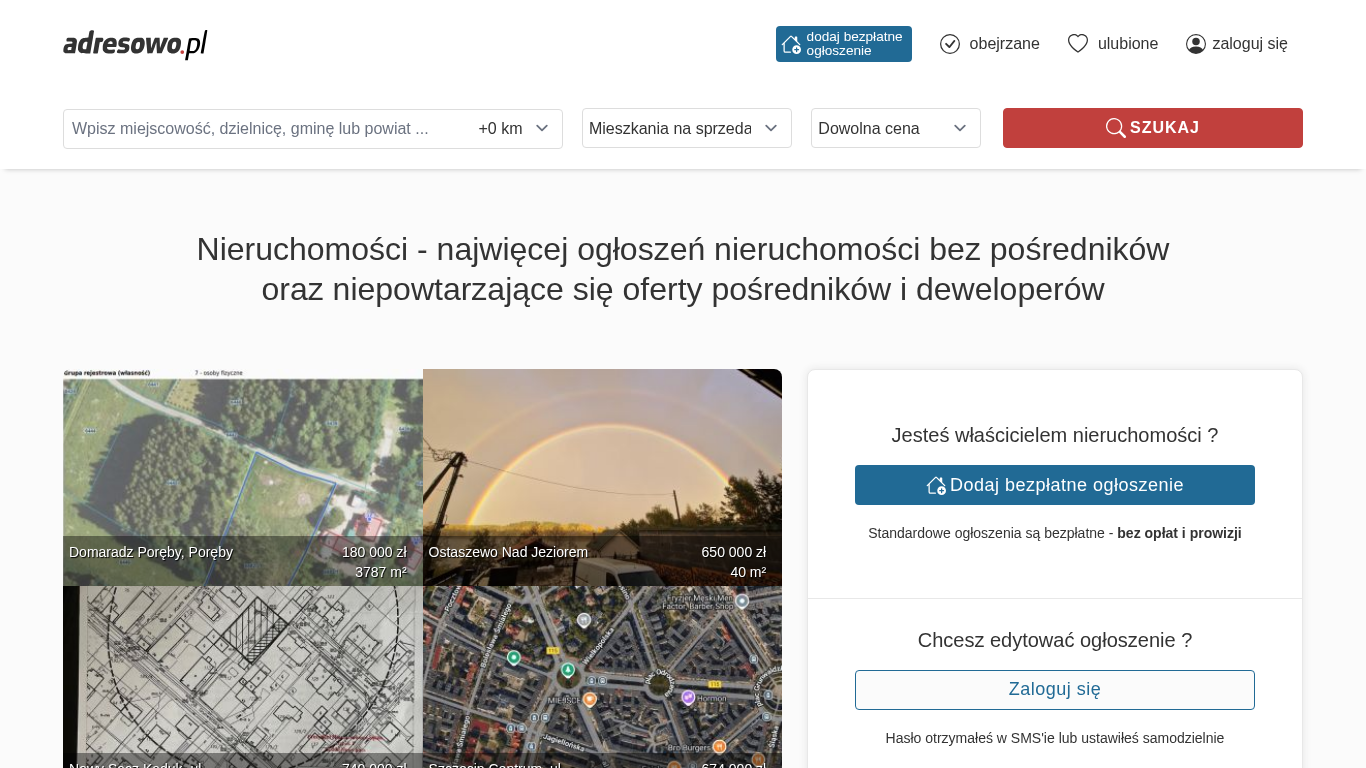Open the Domaradz Poręby listing thumbnail
Viewport: 1366px width, 768px height.
pyautogui.click(x=242, y=470)
